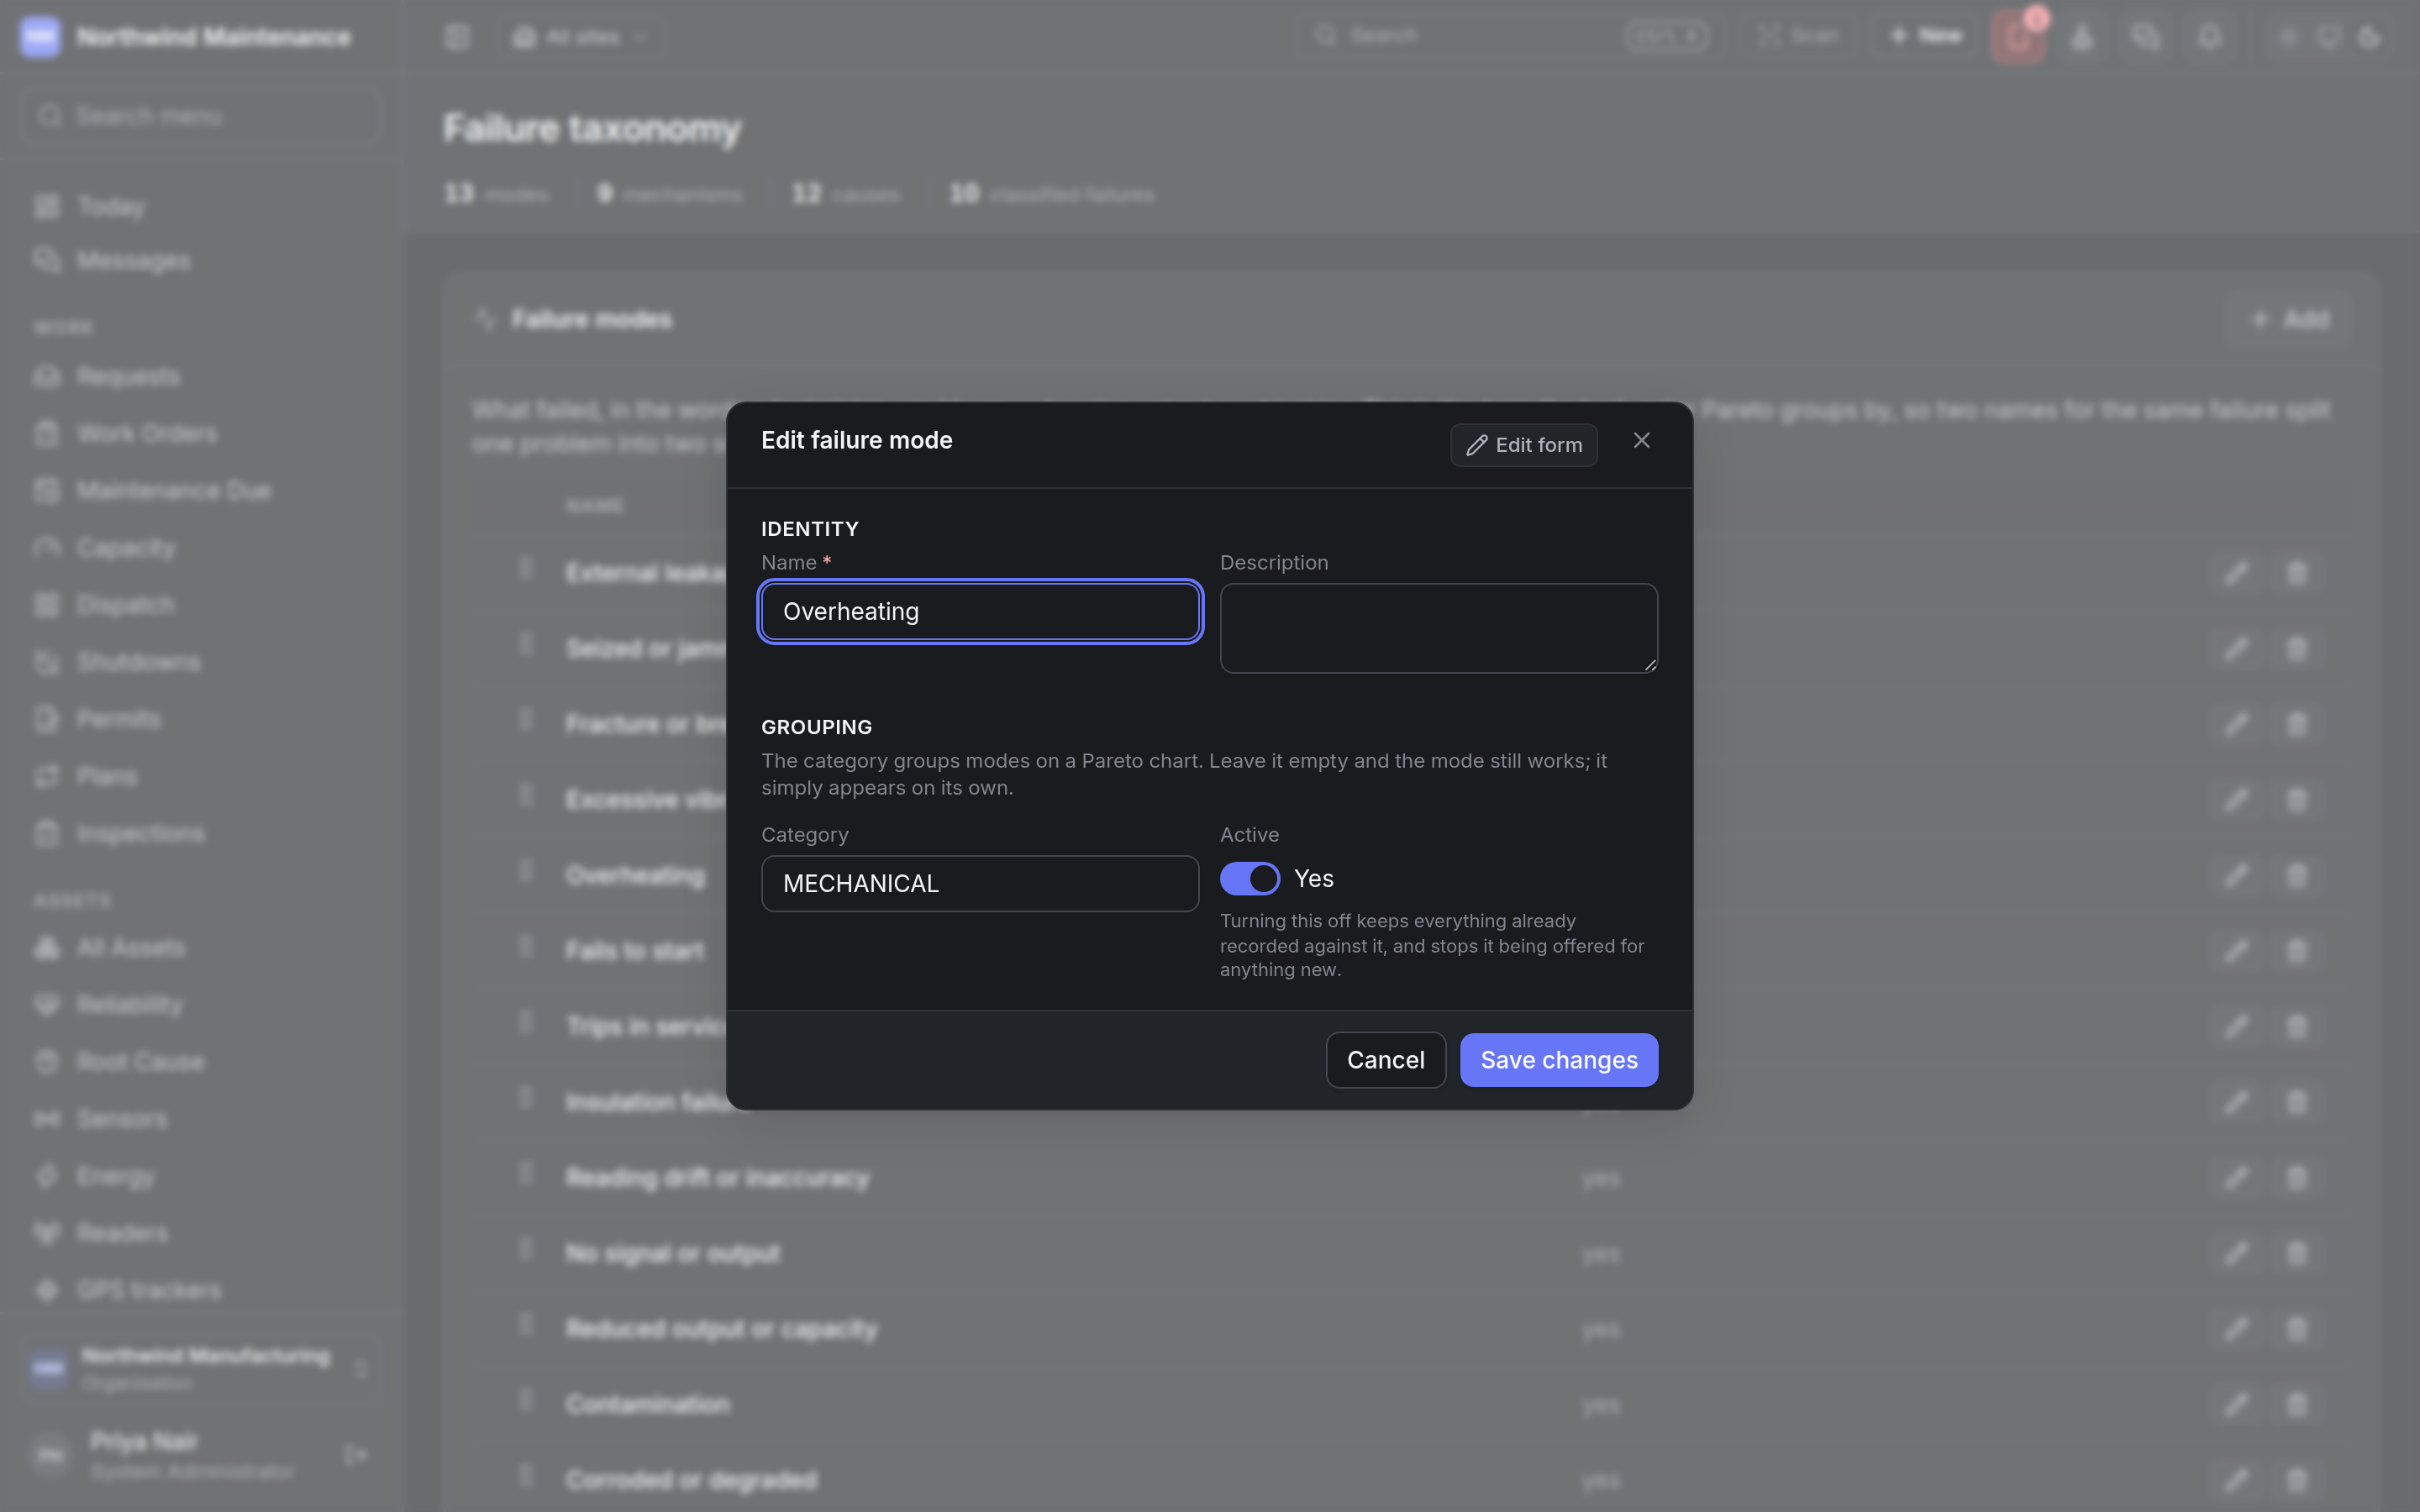
Task: Open the All sites dropdown
Action: (581, 37)
